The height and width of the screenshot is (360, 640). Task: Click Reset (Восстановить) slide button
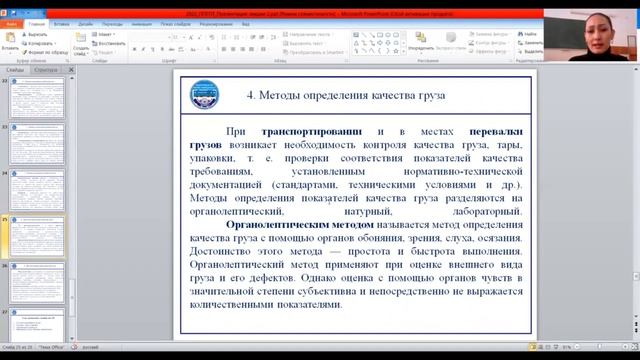click(x=109, y=43)
